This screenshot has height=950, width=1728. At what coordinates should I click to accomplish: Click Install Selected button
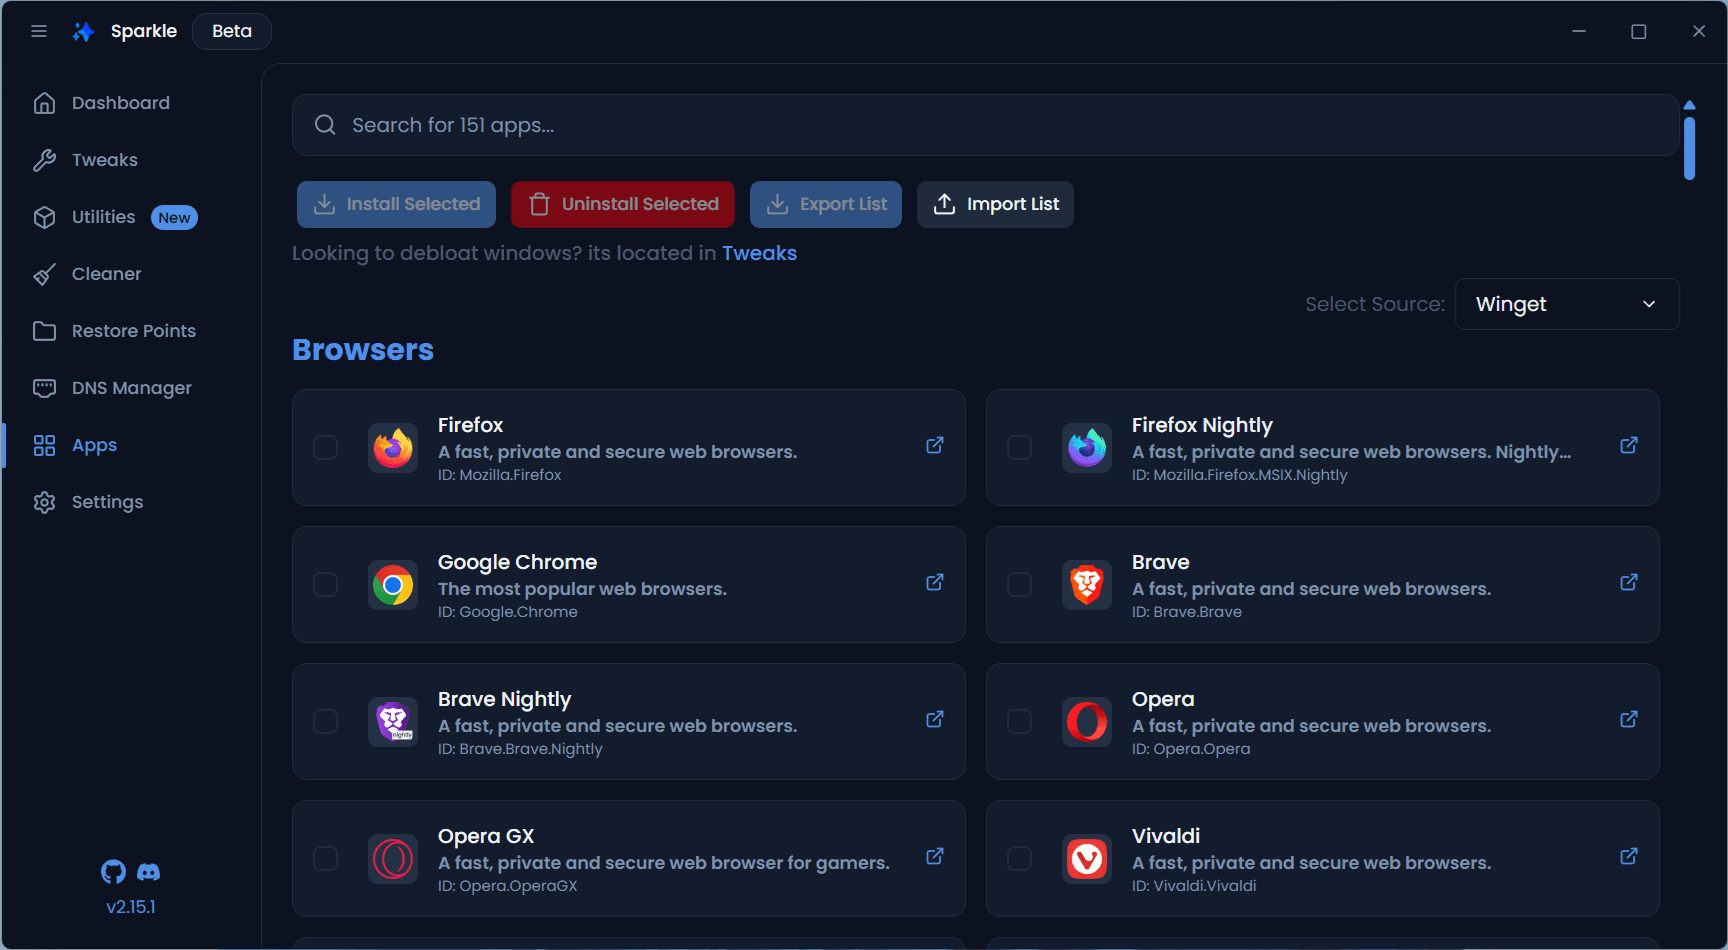[396, 204]
